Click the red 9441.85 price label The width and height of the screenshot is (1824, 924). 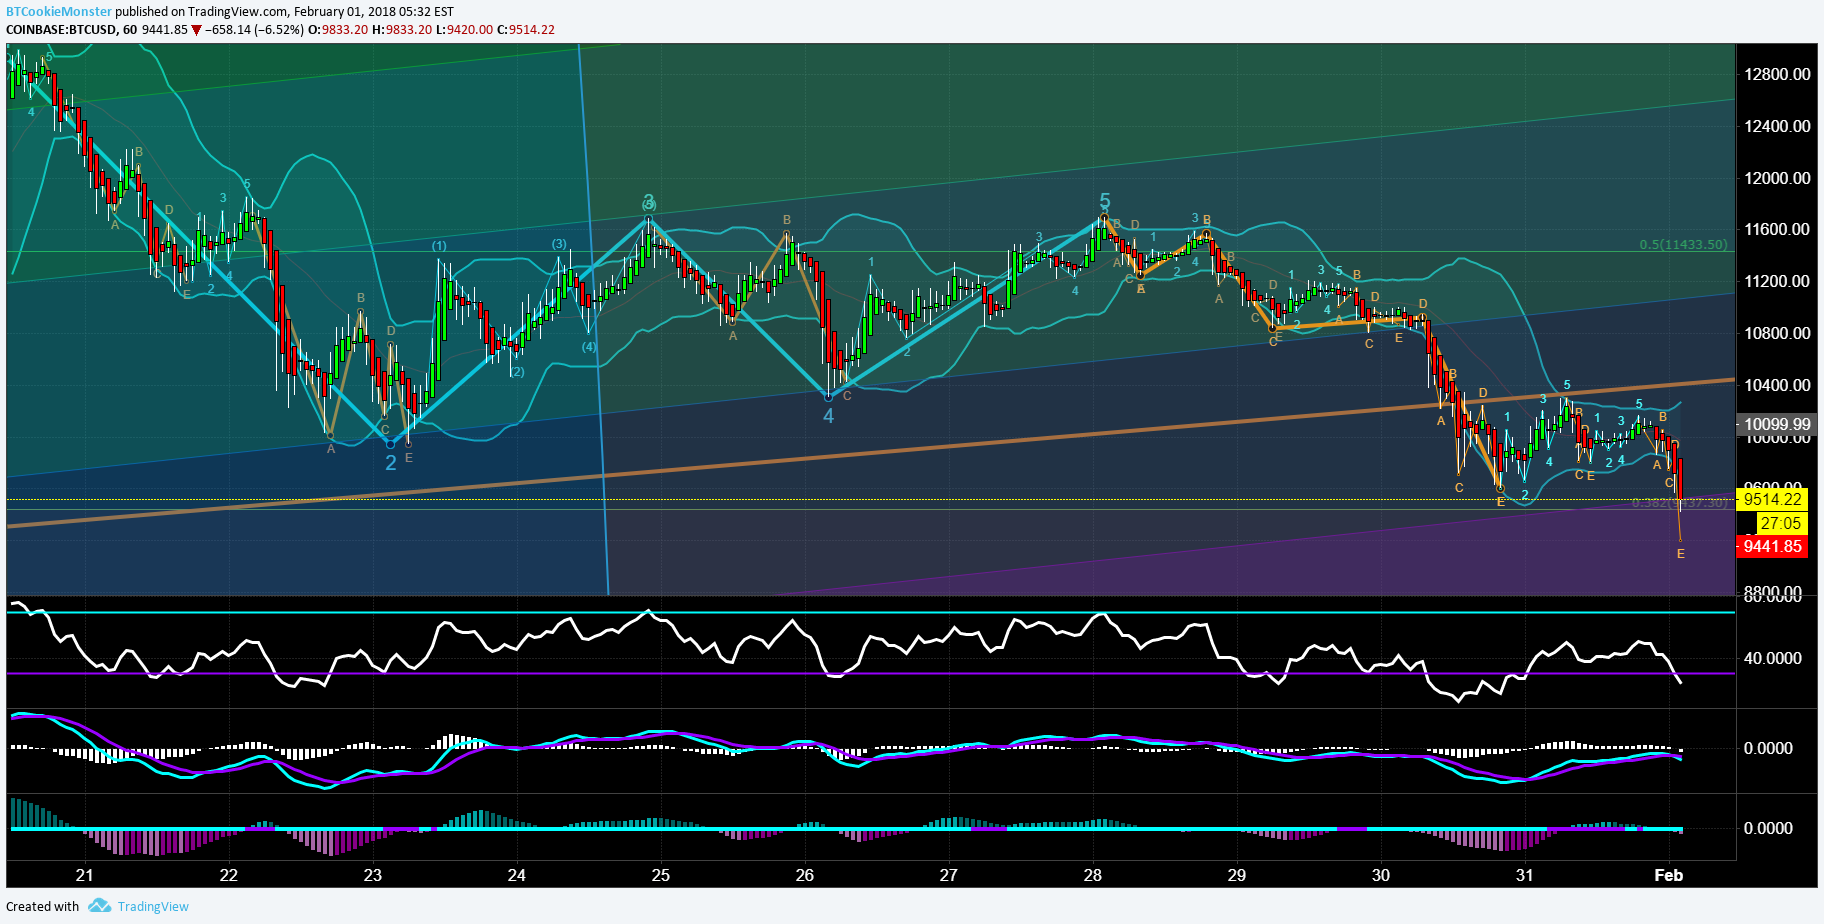(x=1772, y=546)
